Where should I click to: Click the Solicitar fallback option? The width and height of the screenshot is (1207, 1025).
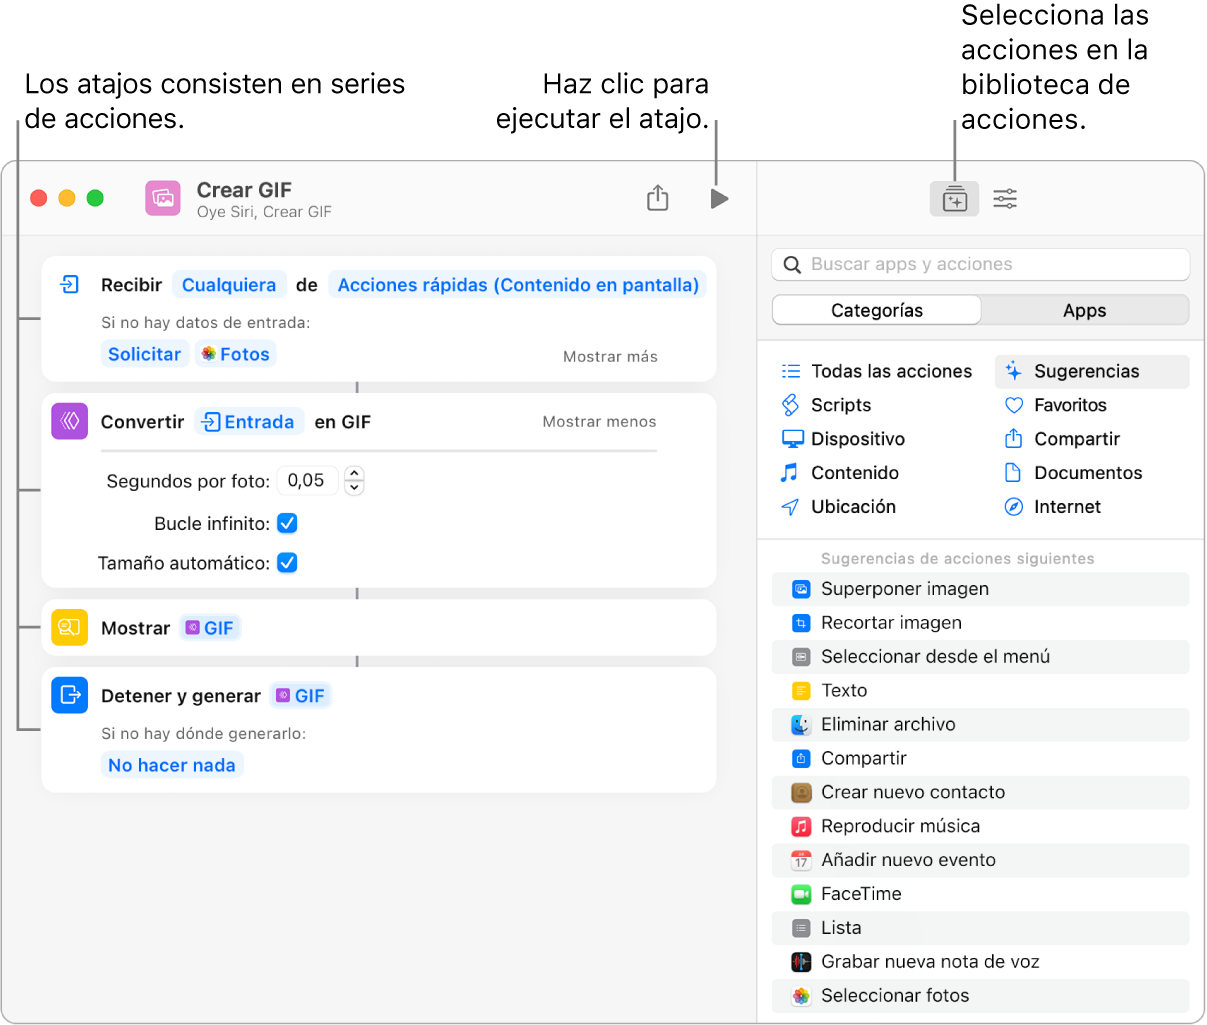pyautogui.click(x=145, y=354)
